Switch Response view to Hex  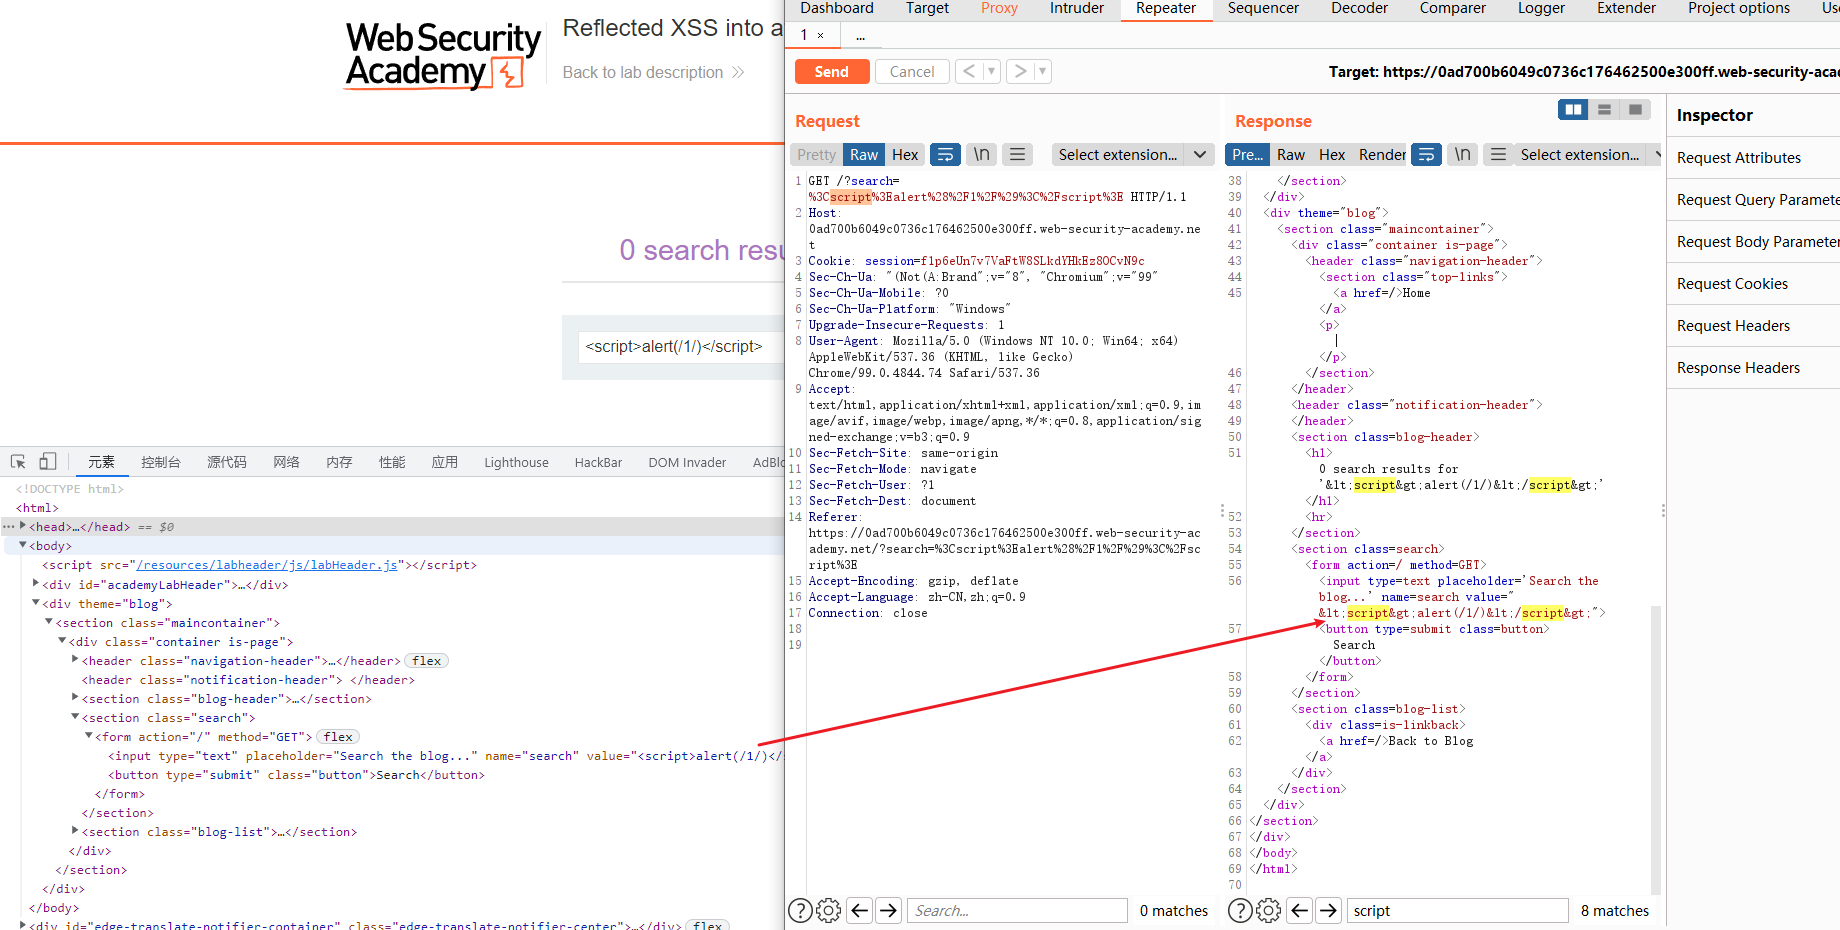(1332, 154)
